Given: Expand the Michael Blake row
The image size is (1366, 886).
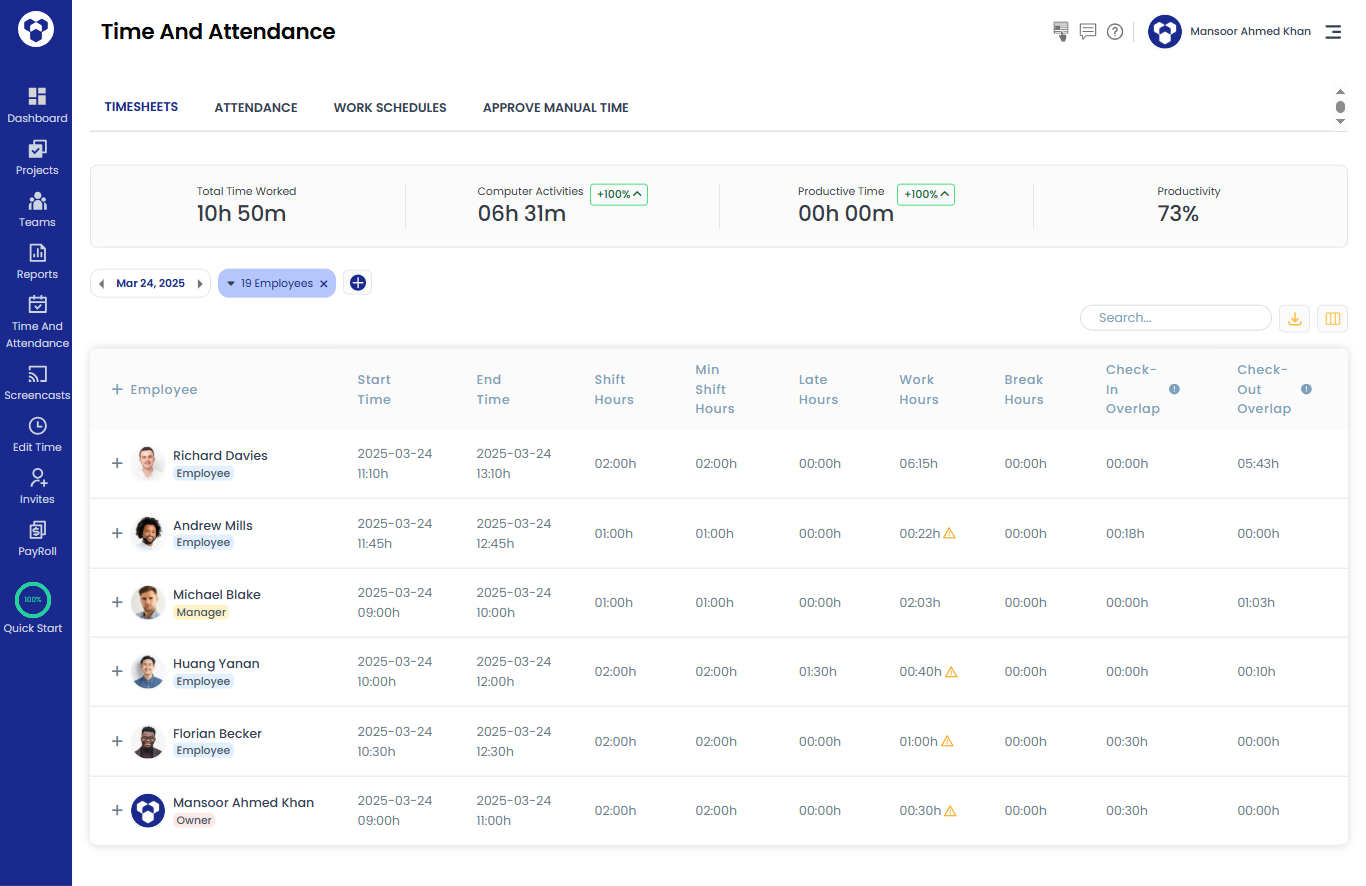Looking at the screenshot, I should point(117,602).
